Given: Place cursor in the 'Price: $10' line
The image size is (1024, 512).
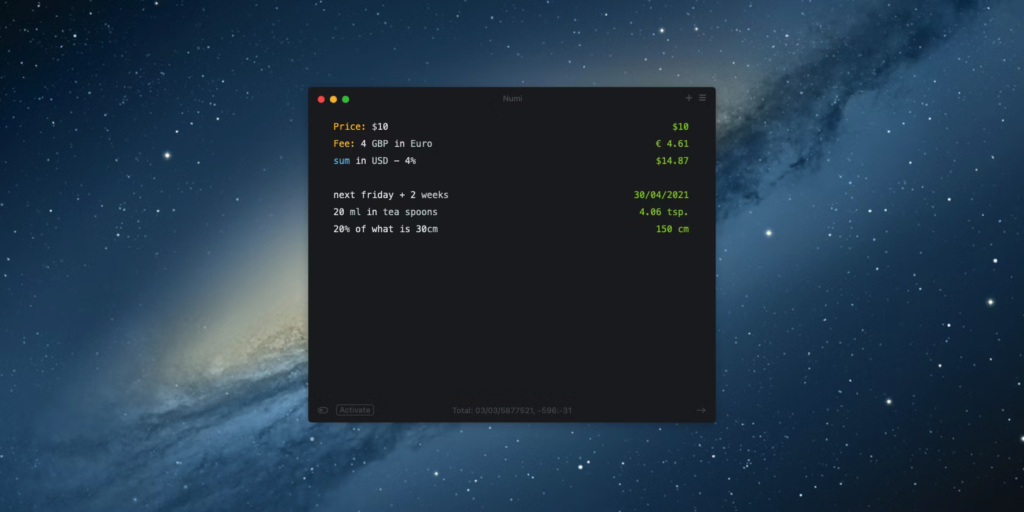Looking at the screenshot, I should [x=360, y=127].
